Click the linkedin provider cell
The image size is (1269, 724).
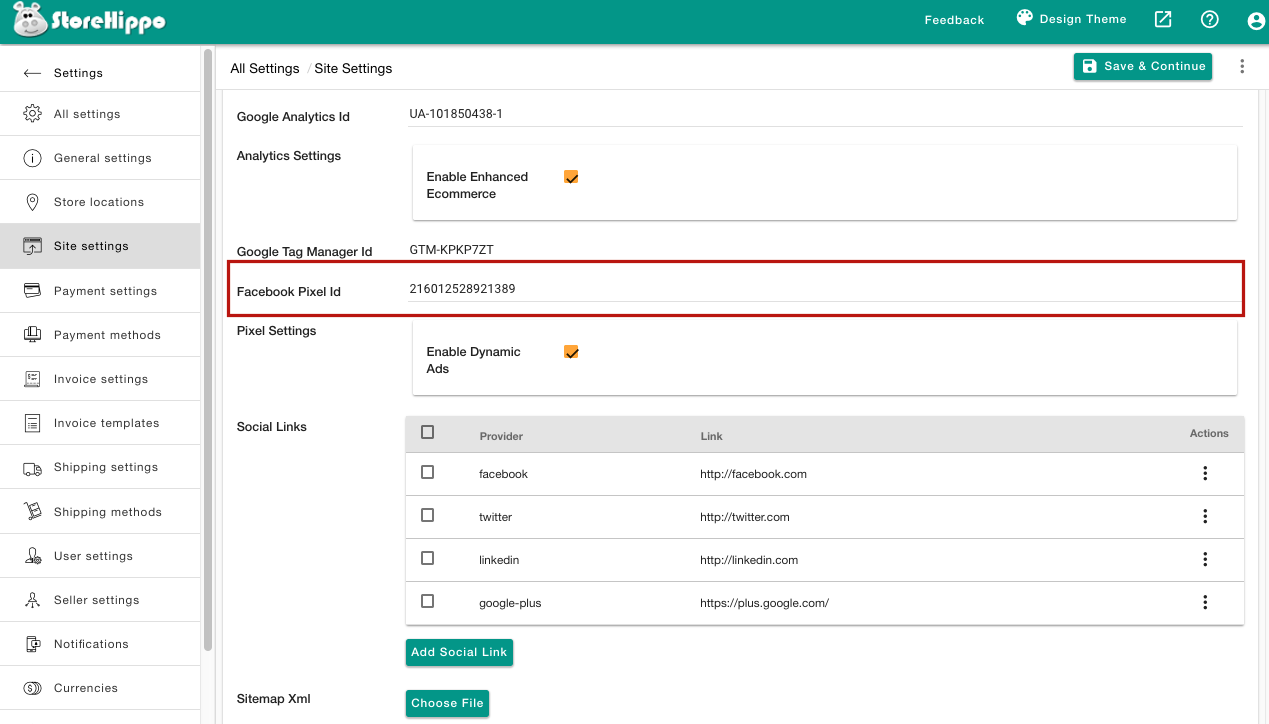coord(499,560)
